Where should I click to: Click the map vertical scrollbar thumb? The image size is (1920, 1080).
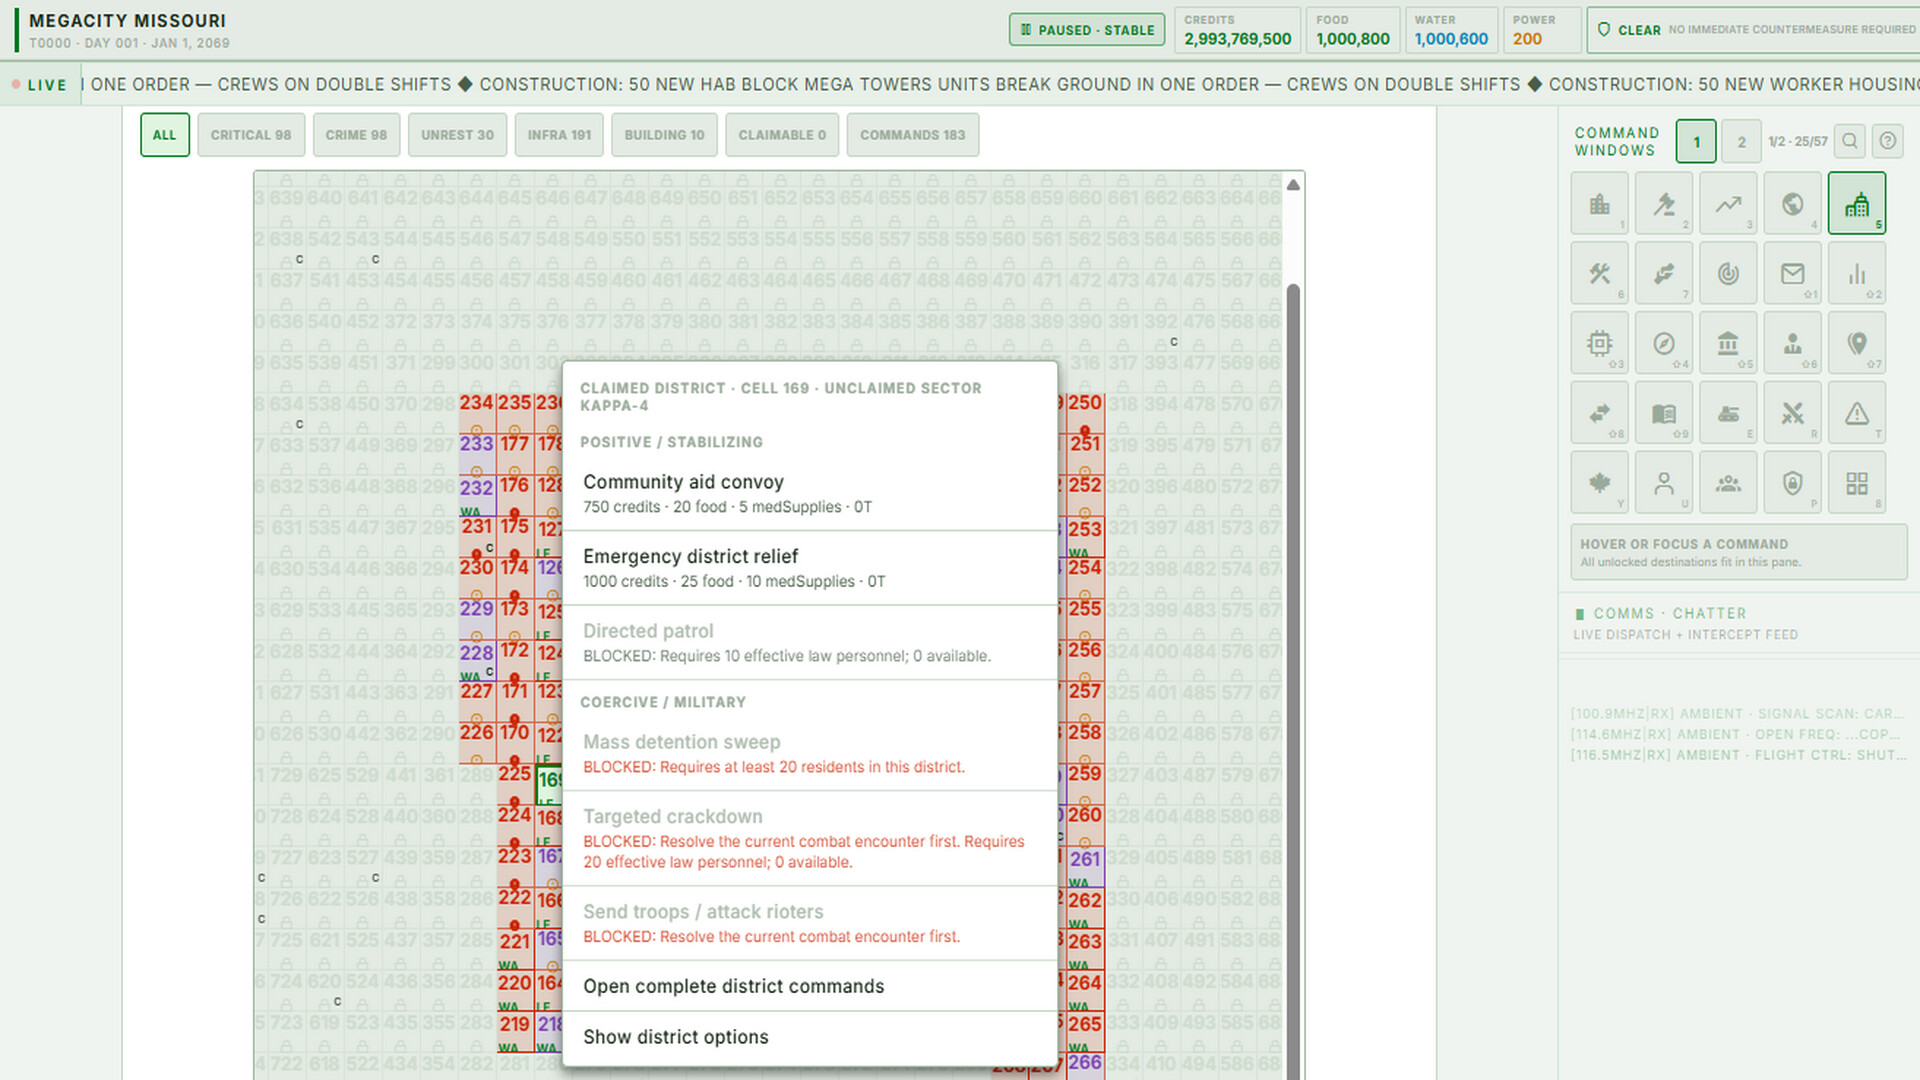click(1293, 680)
